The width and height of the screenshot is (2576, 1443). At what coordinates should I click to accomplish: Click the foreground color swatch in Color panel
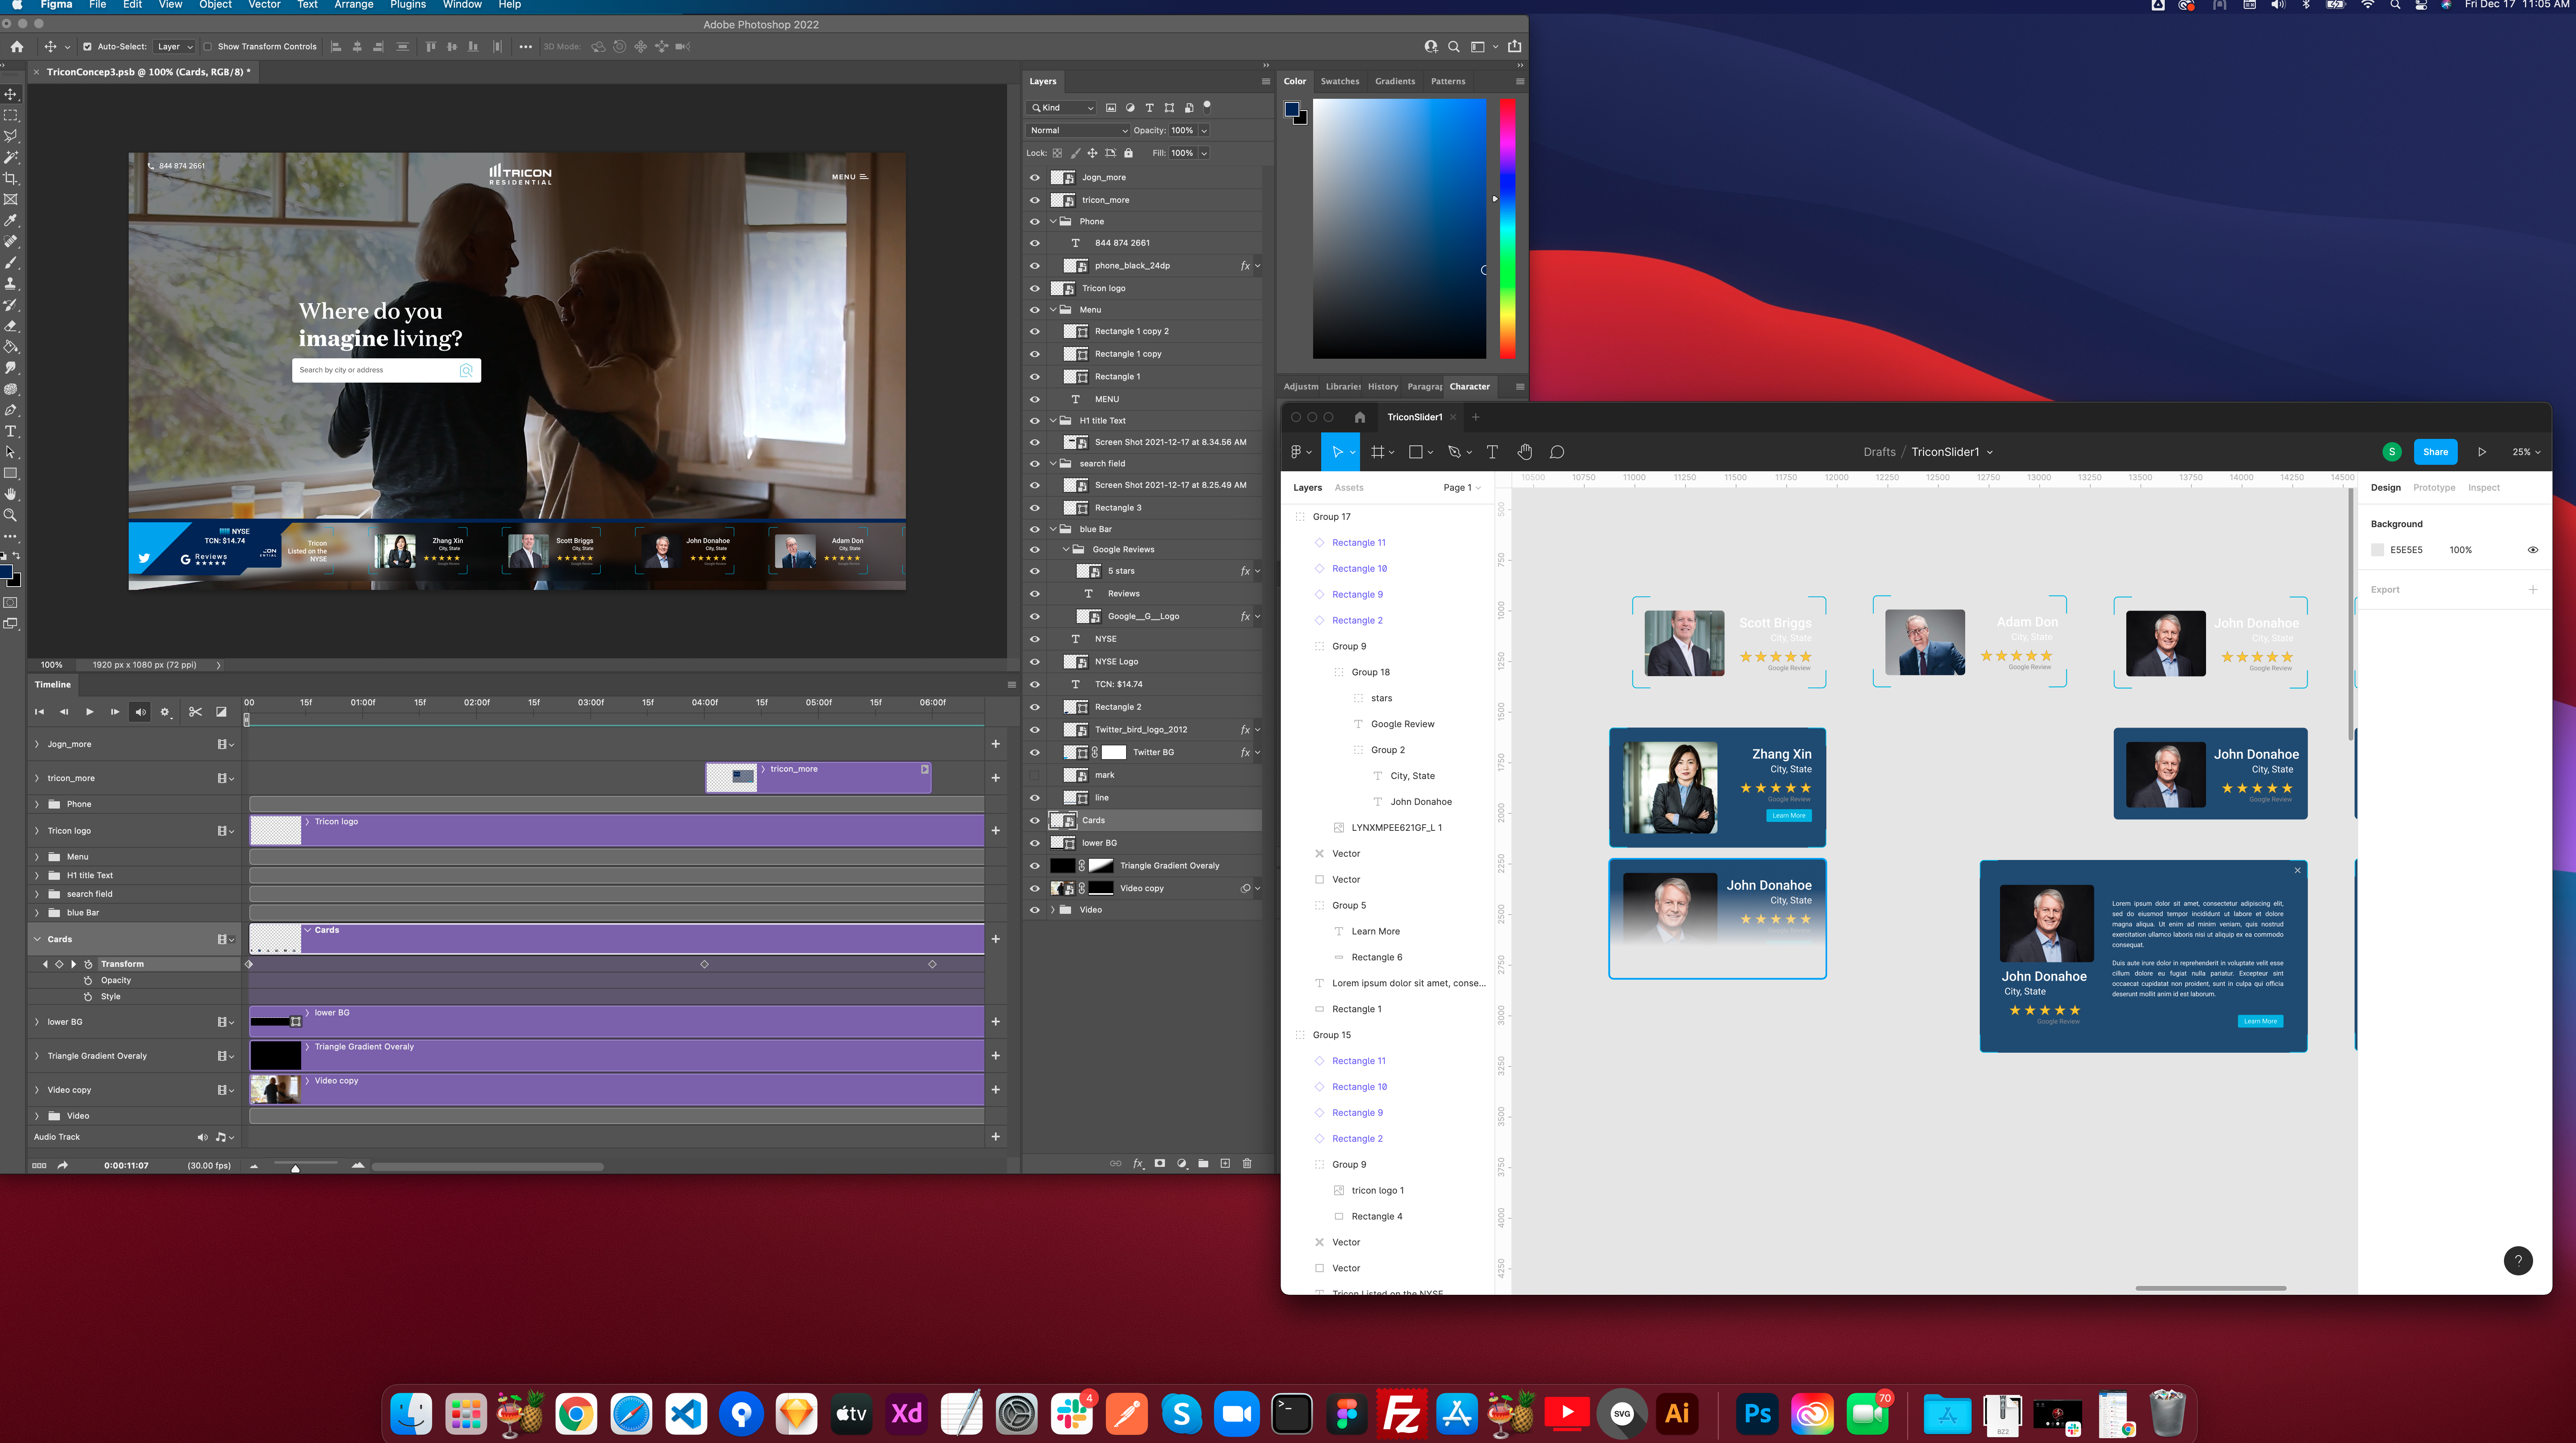click(1292, 109)
